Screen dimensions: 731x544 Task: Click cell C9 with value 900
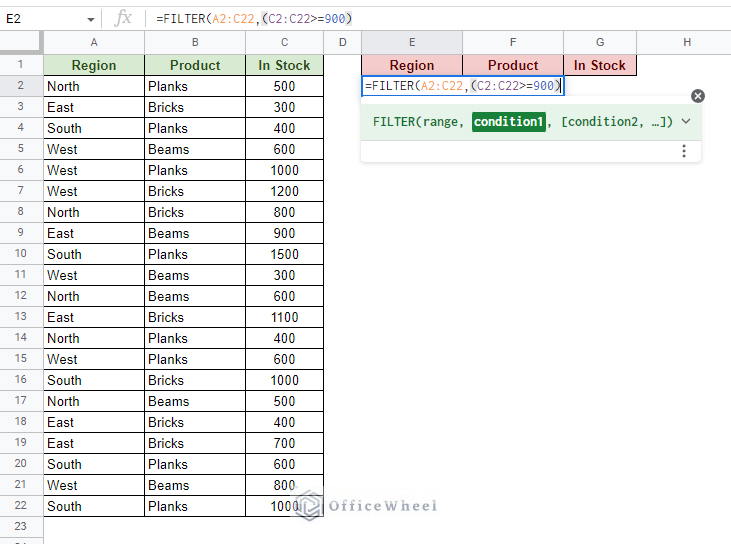point(284,233)
